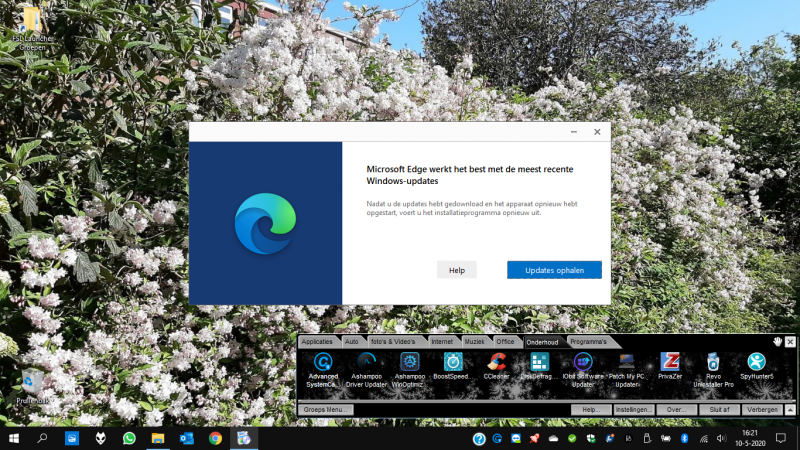Select the Onderhoud tab
Screen dimensions: 800x450
pyautogui.click(x=542, y=342)
